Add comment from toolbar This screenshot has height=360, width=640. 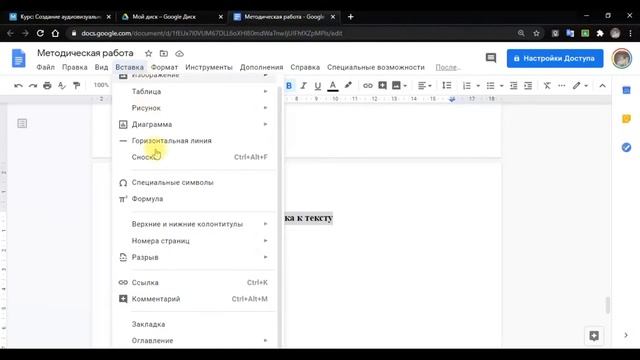pos(382,85)
